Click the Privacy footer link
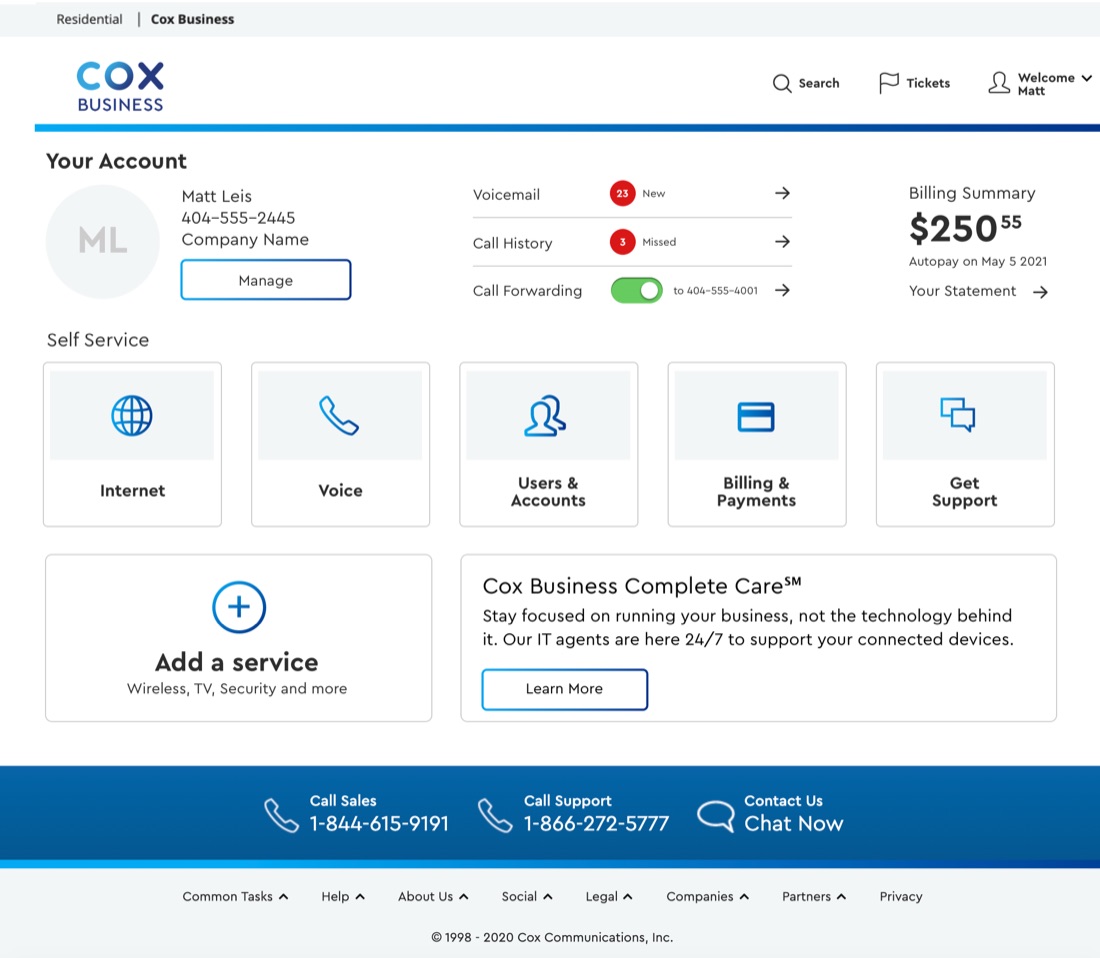1100x958 pixels. tap(901, 896)
